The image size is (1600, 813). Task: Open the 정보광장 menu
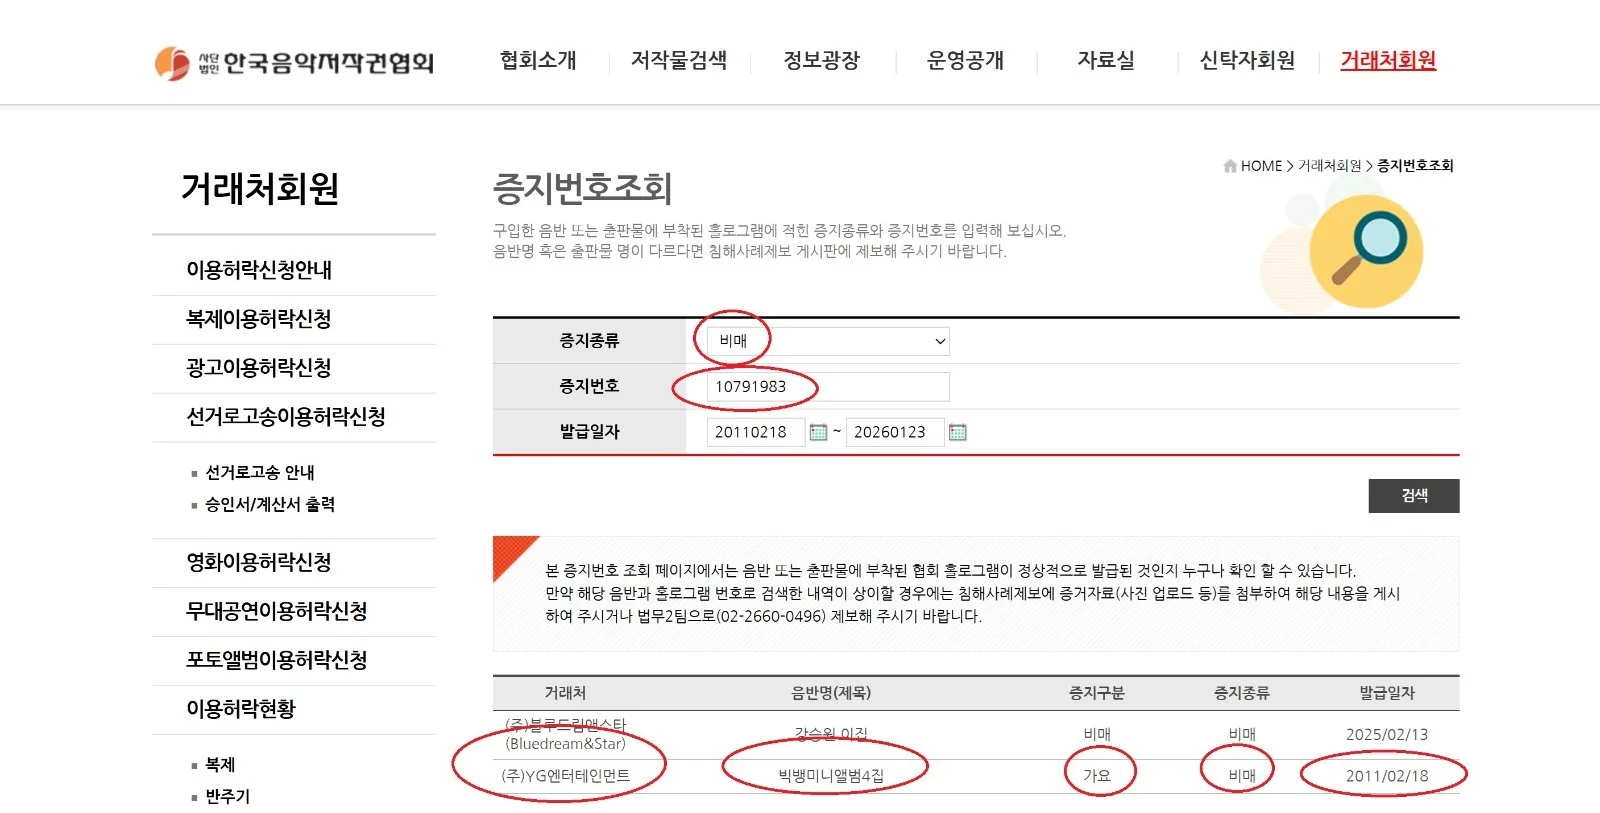click(822, 60)
